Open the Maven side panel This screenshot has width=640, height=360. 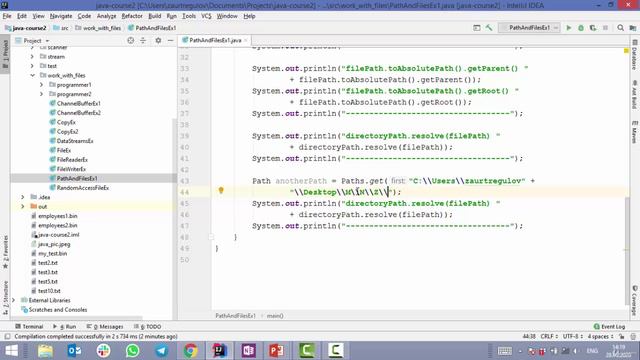coord(635,132)
